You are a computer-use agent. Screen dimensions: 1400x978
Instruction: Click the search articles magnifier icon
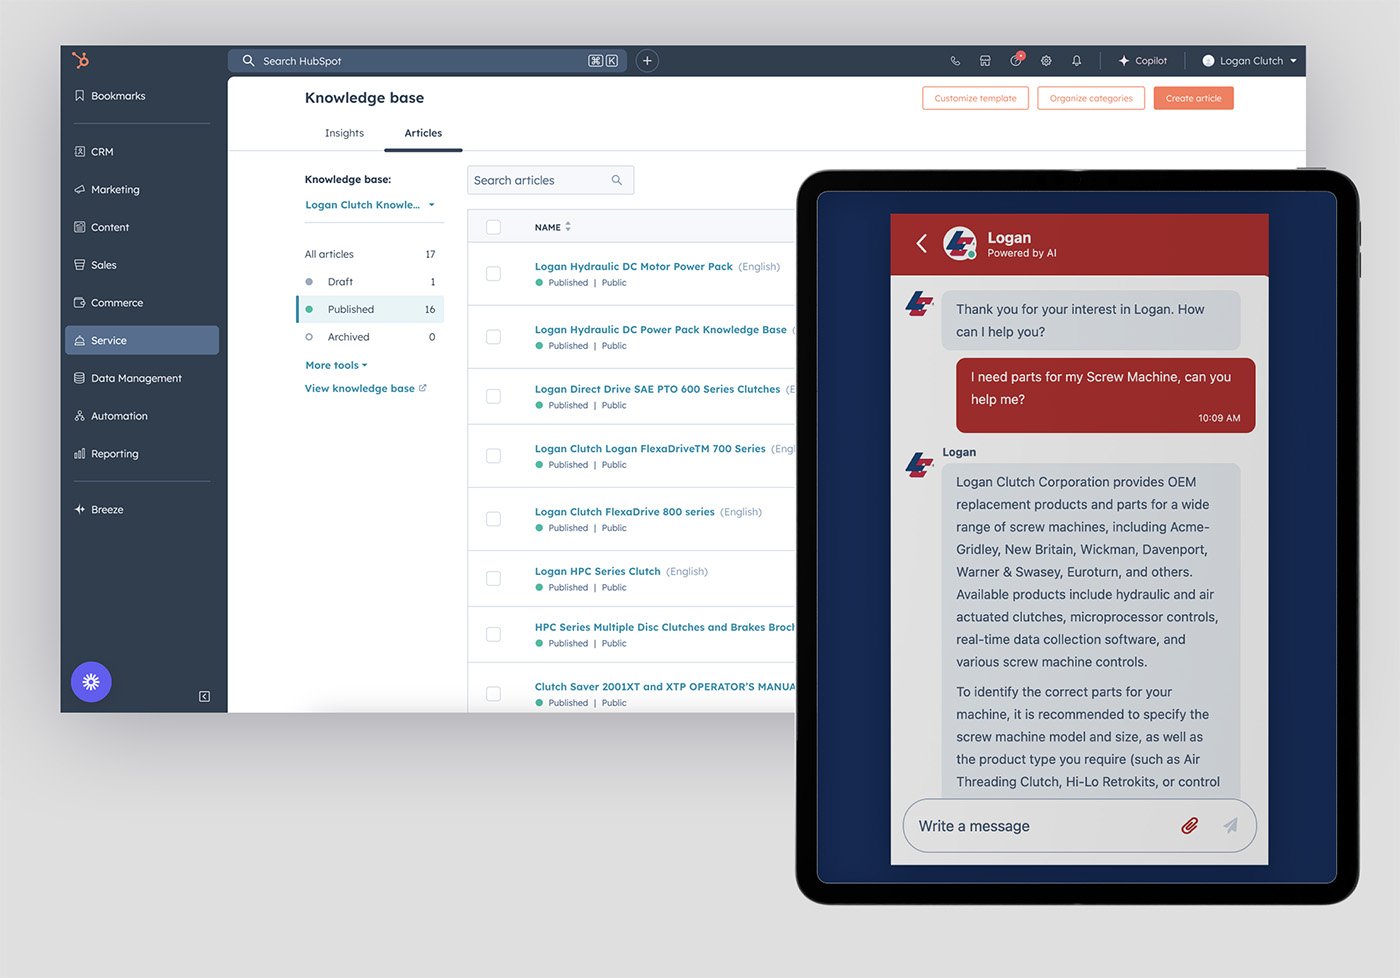tap(617, 180)
